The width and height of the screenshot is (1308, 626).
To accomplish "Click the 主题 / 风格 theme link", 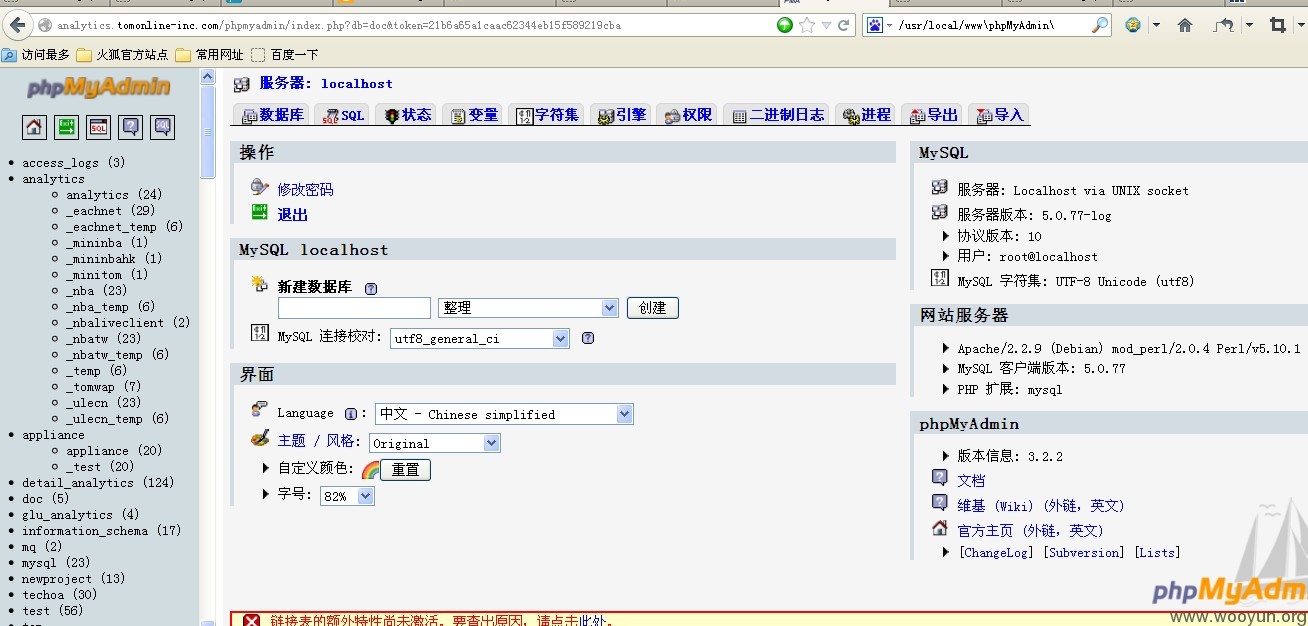I will (317, 440).
